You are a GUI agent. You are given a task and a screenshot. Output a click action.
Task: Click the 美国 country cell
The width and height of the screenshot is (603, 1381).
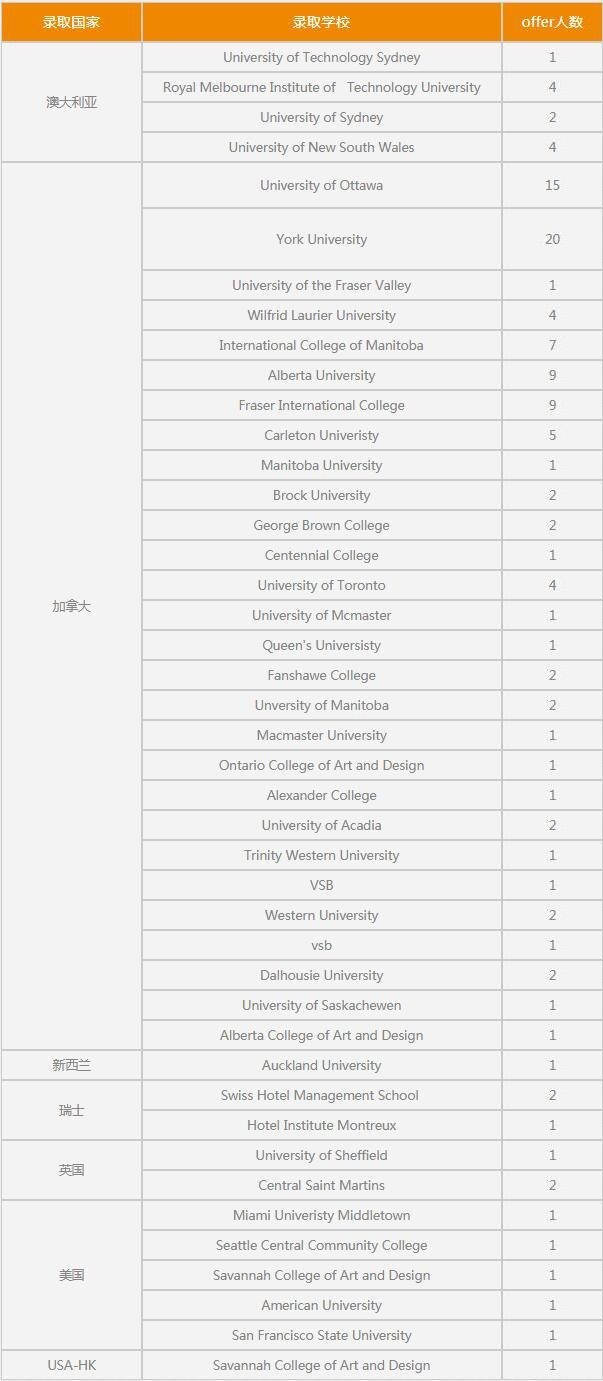[71, 1275]
